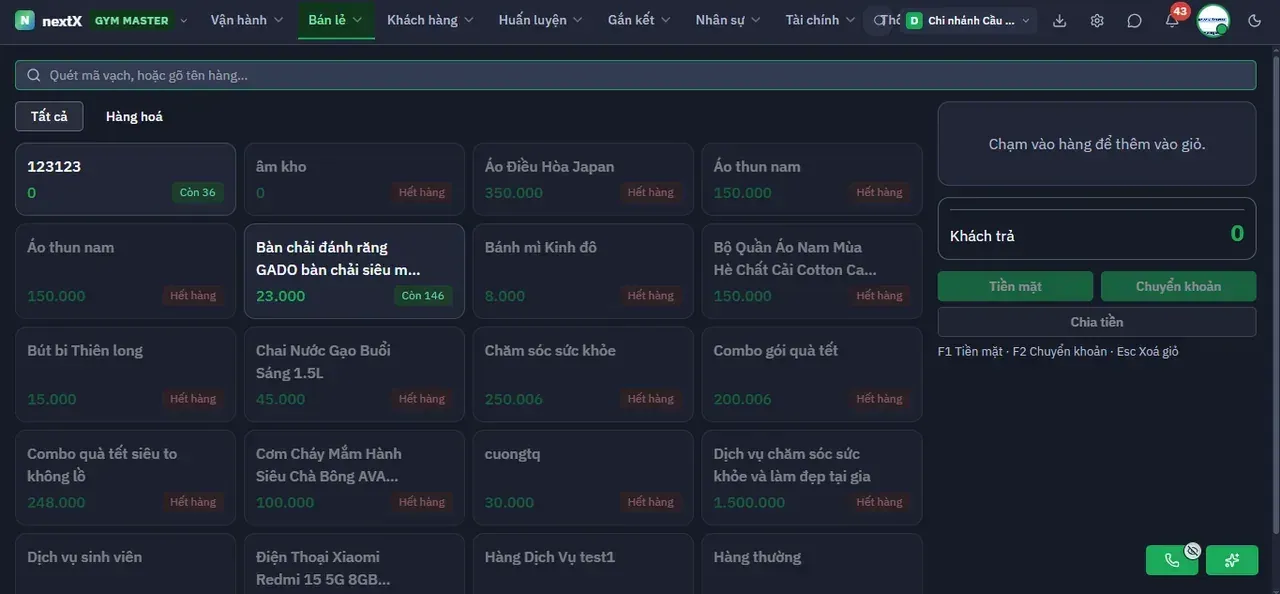The height and width of the screenshot is (594, 1280).
Task: Choose Dịch vụ chăm sóc sức khỏe card
Action: click(x=812, y=477)
